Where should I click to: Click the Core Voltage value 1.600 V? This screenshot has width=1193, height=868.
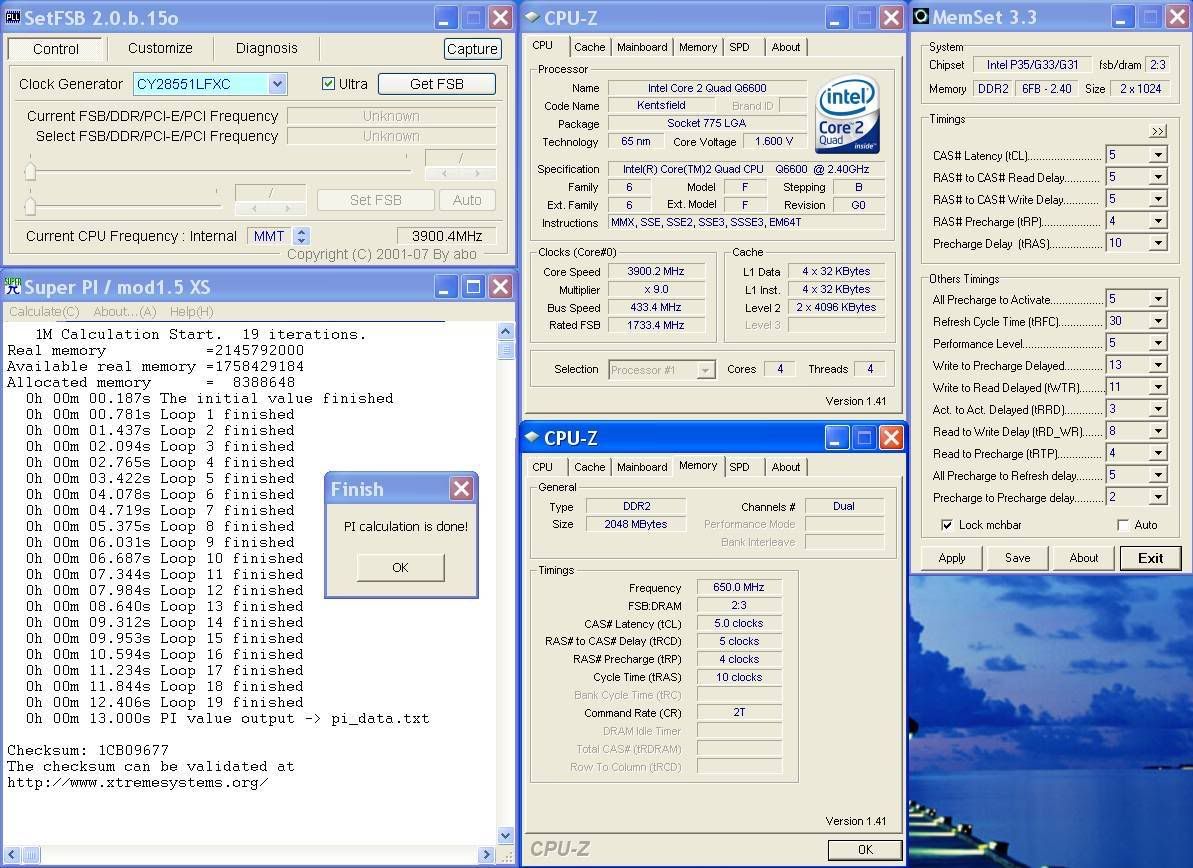coord(775,141)
